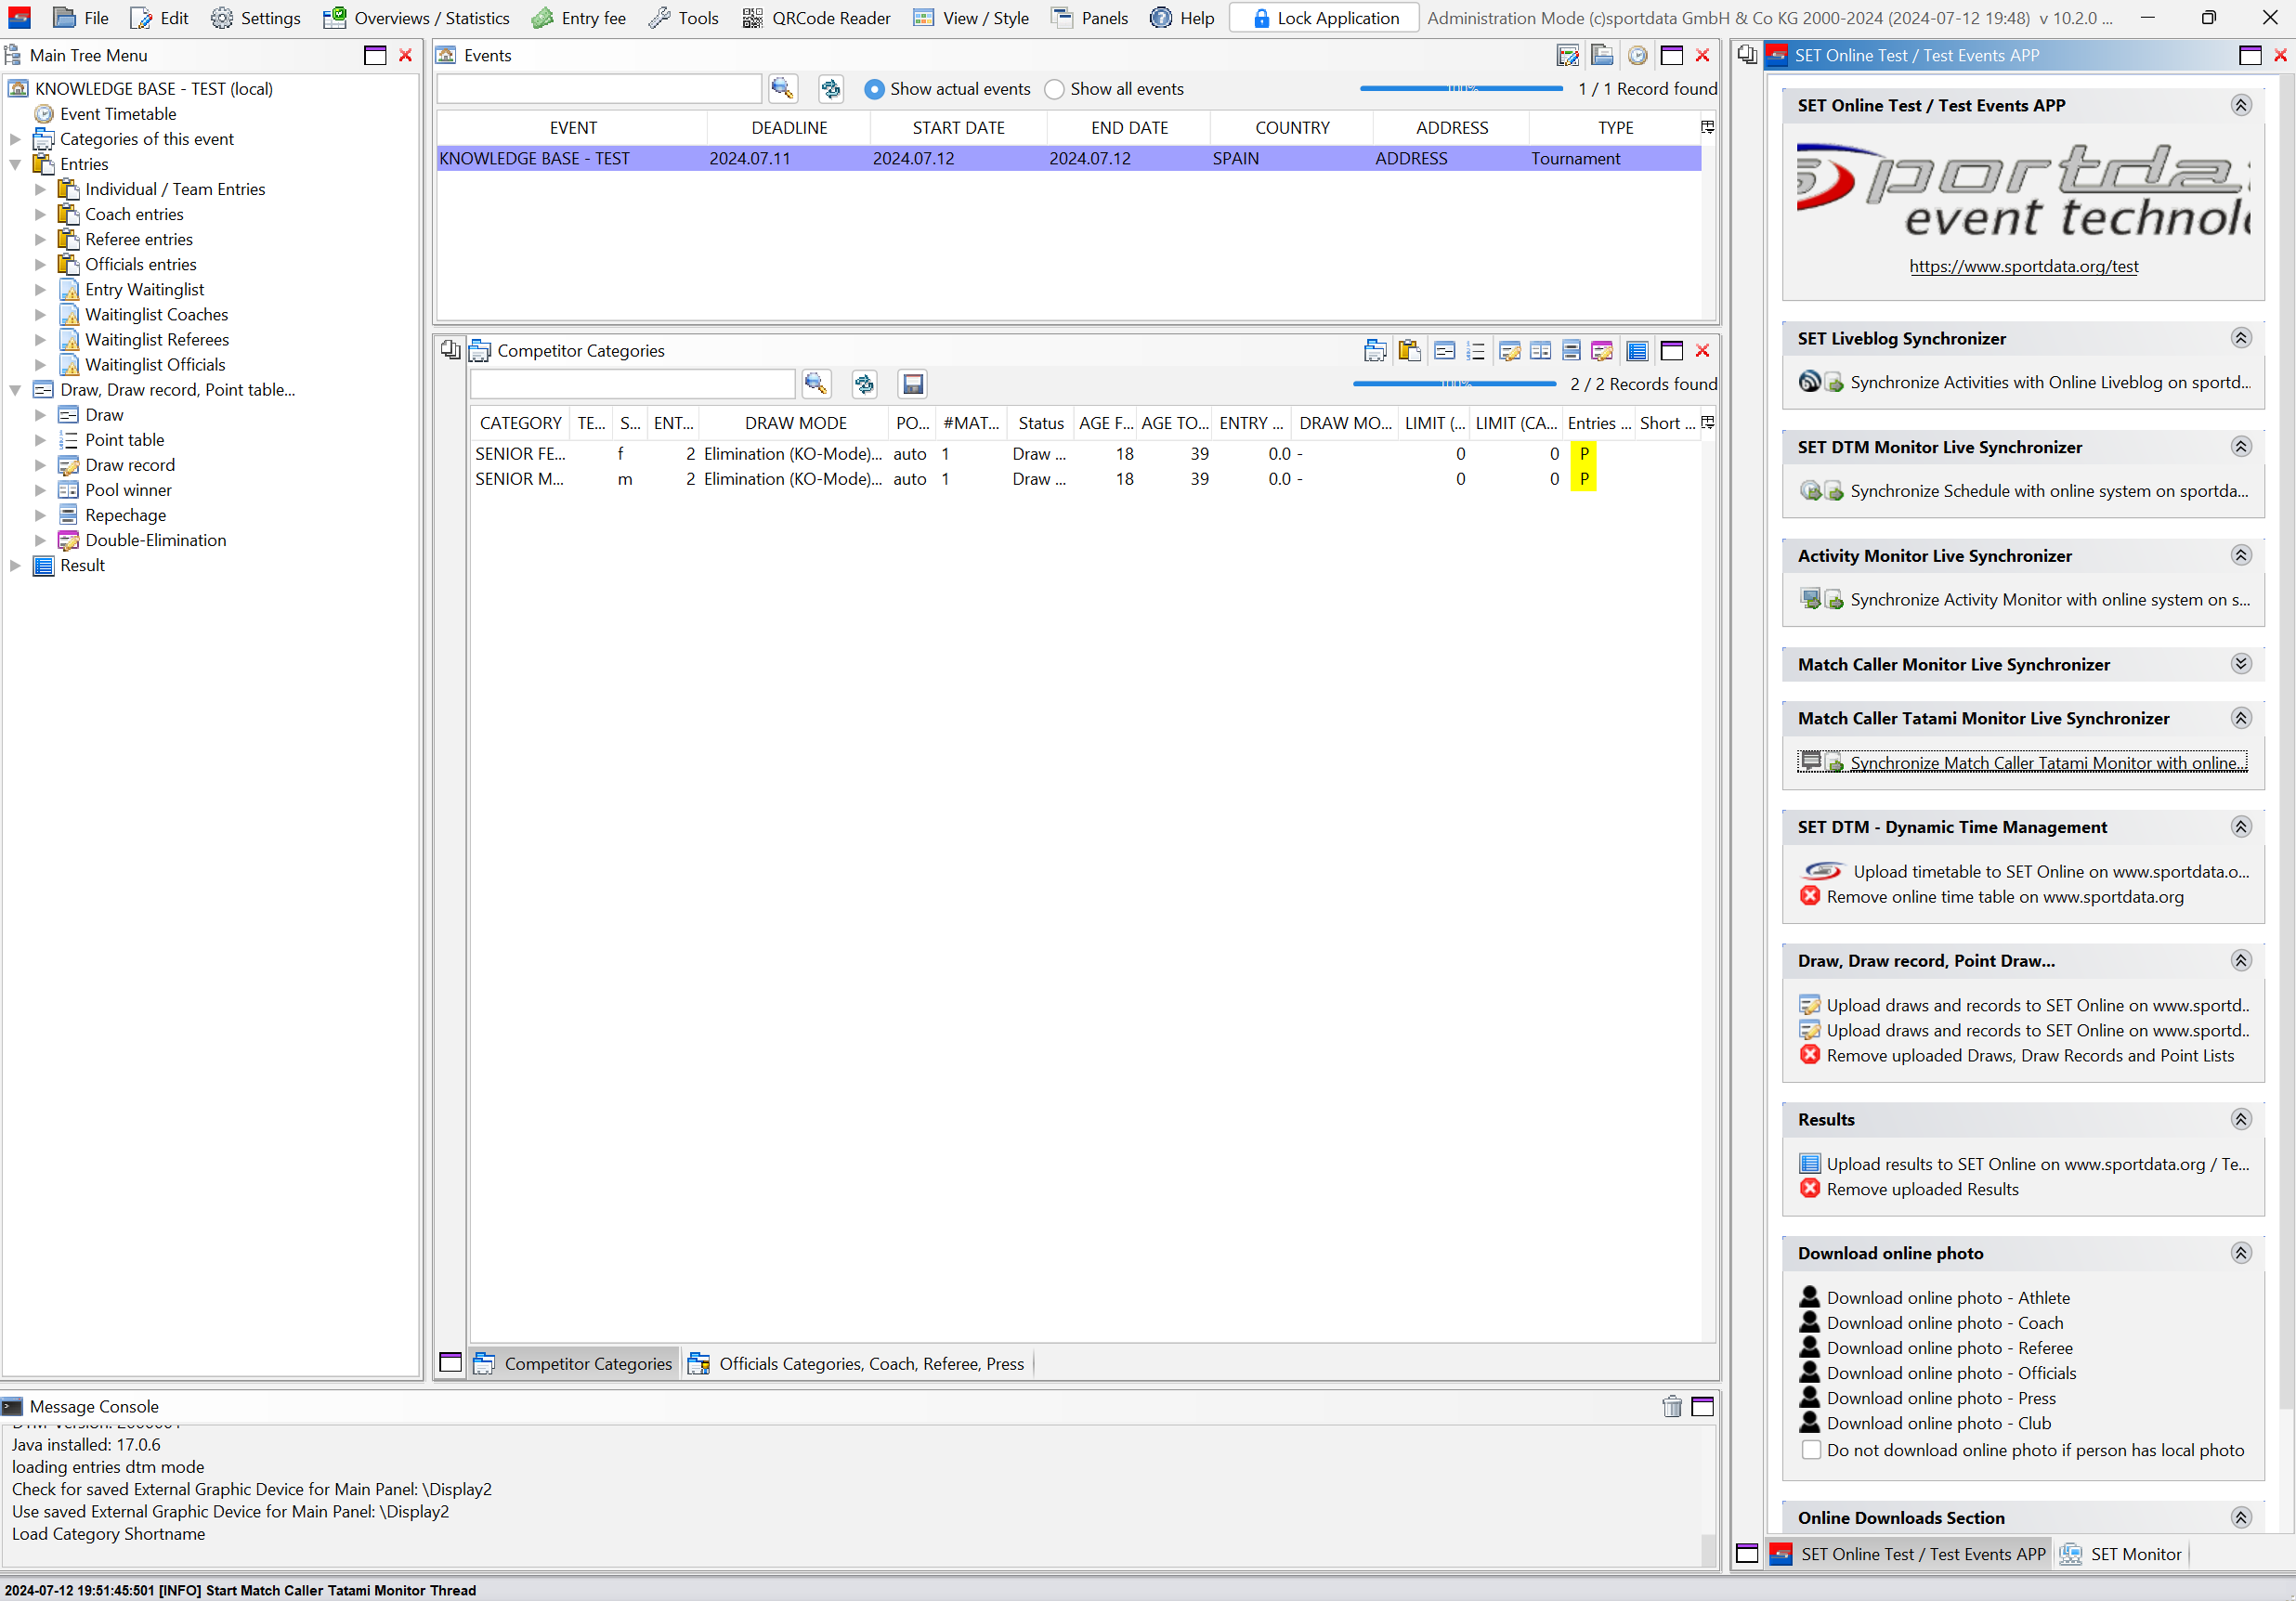The image size is (2296, 1601).
Task: Expand the Match Caller Monitor Live Synchronizer section
Action: click(x=2240, y=664)
